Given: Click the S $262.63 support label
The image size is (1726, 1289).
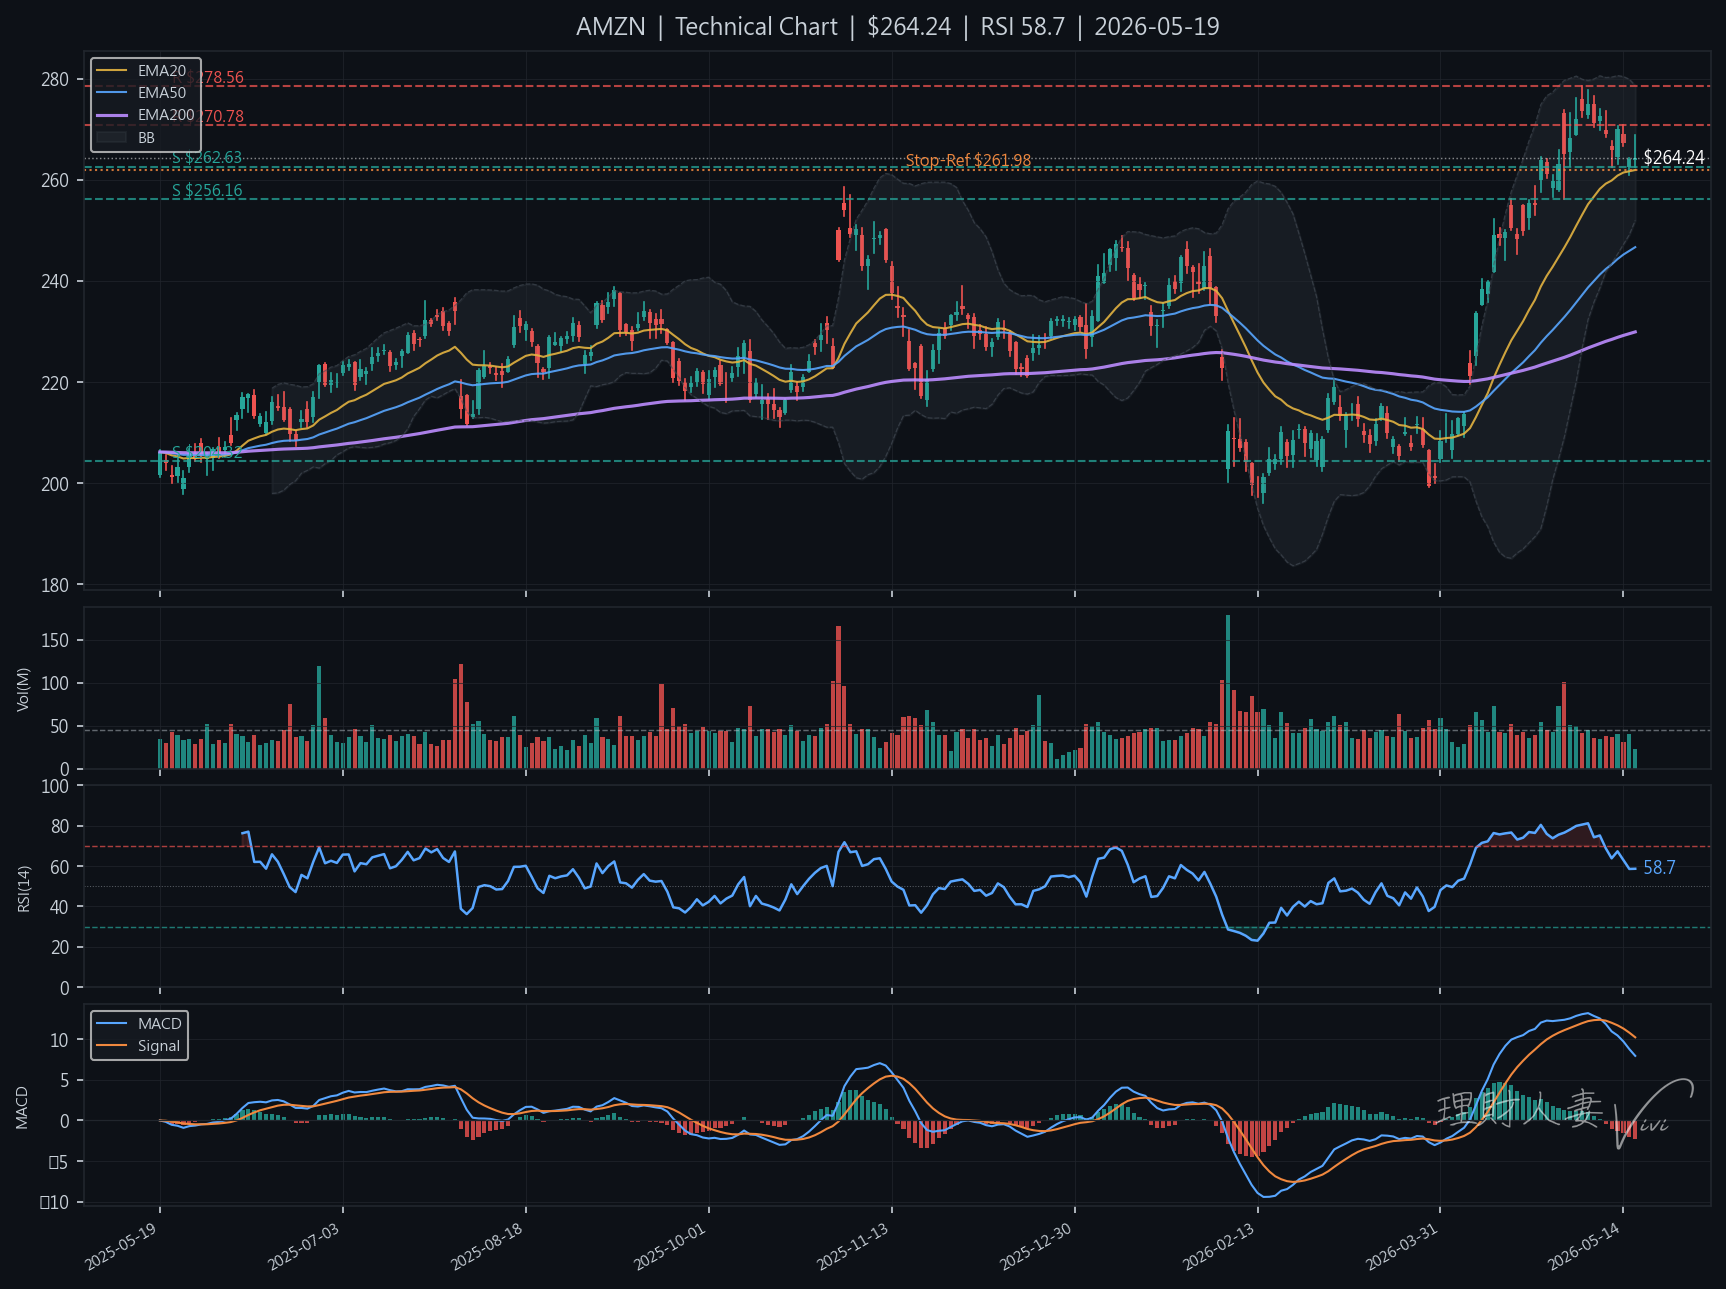Looking at the screenshot, I should [207, 158].
